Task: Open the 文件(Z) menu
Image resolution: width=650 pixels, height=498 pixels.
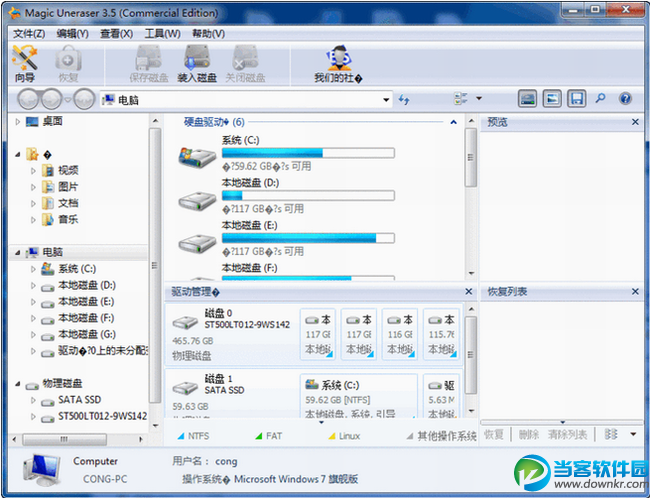Action: [x=29, y=34]
